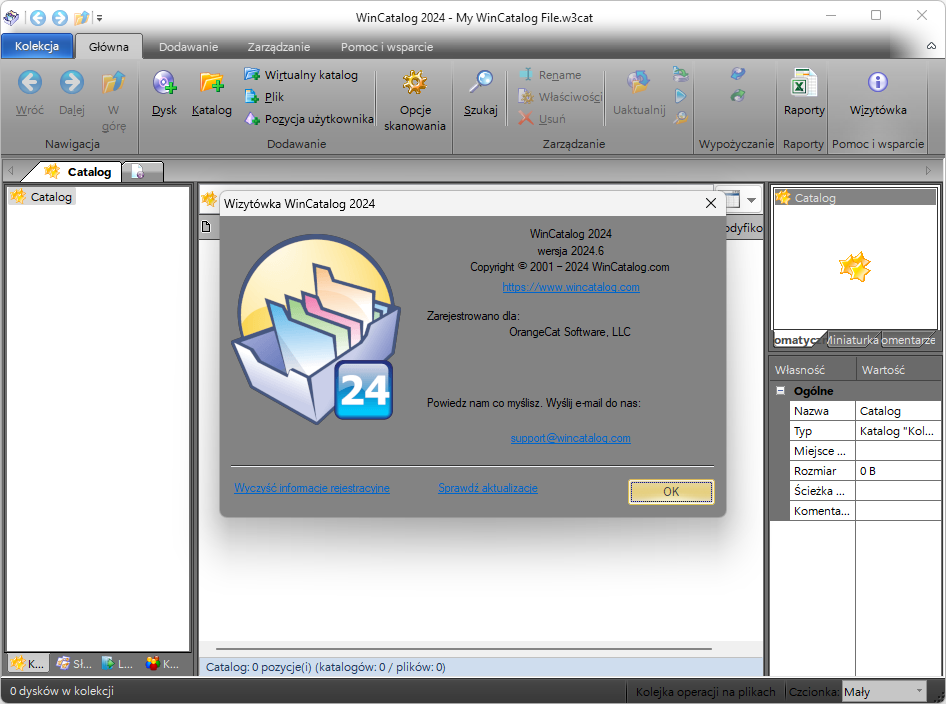The image size is (946, 704).
Task: Click the green return icon in Wypożyczanie
Action: [738, 95]
